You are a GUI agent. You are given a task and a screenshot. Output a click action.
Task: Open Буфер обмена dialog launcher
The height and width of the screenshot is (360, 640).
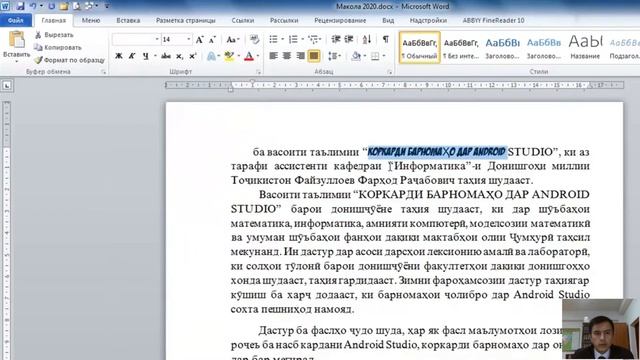pyautogui.click(x=103, y=72)
